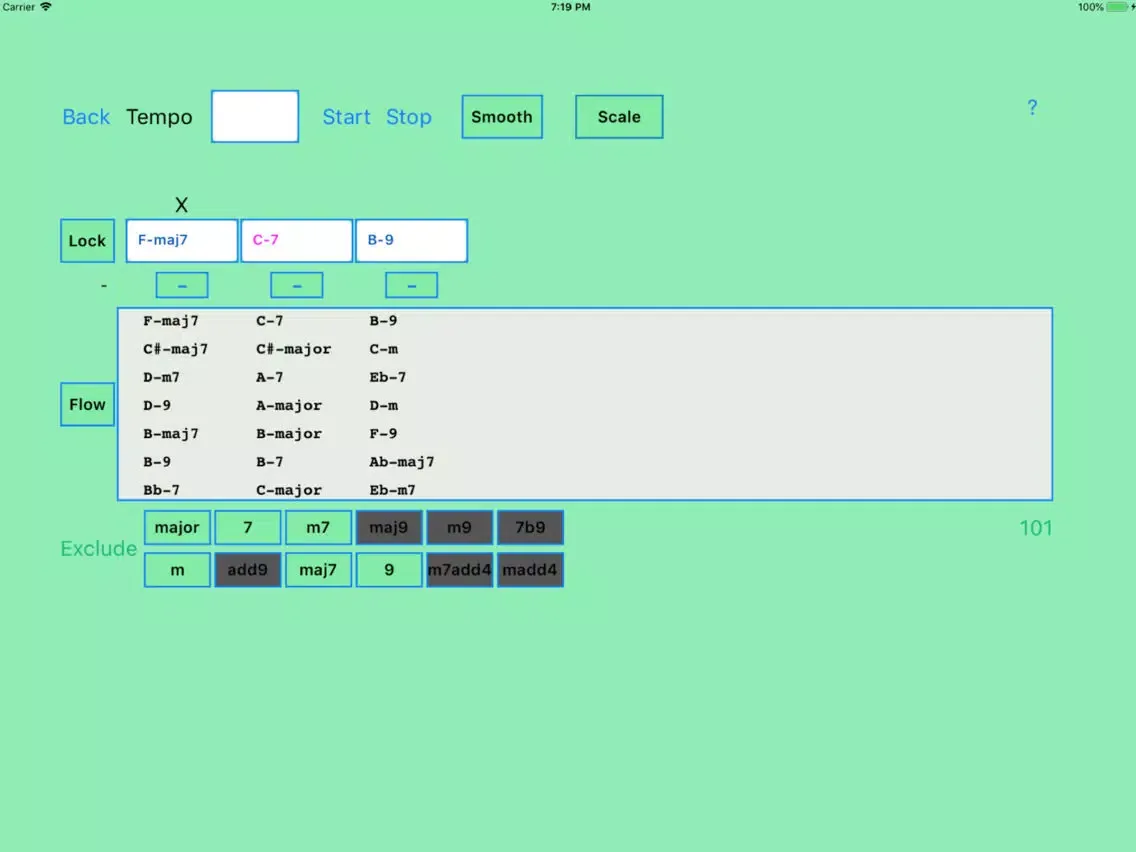Screen dimensions: 1136x852
Task: Toggle exclude for madd4 chord type
Action: pyautogui.click(x=530, y=570)
